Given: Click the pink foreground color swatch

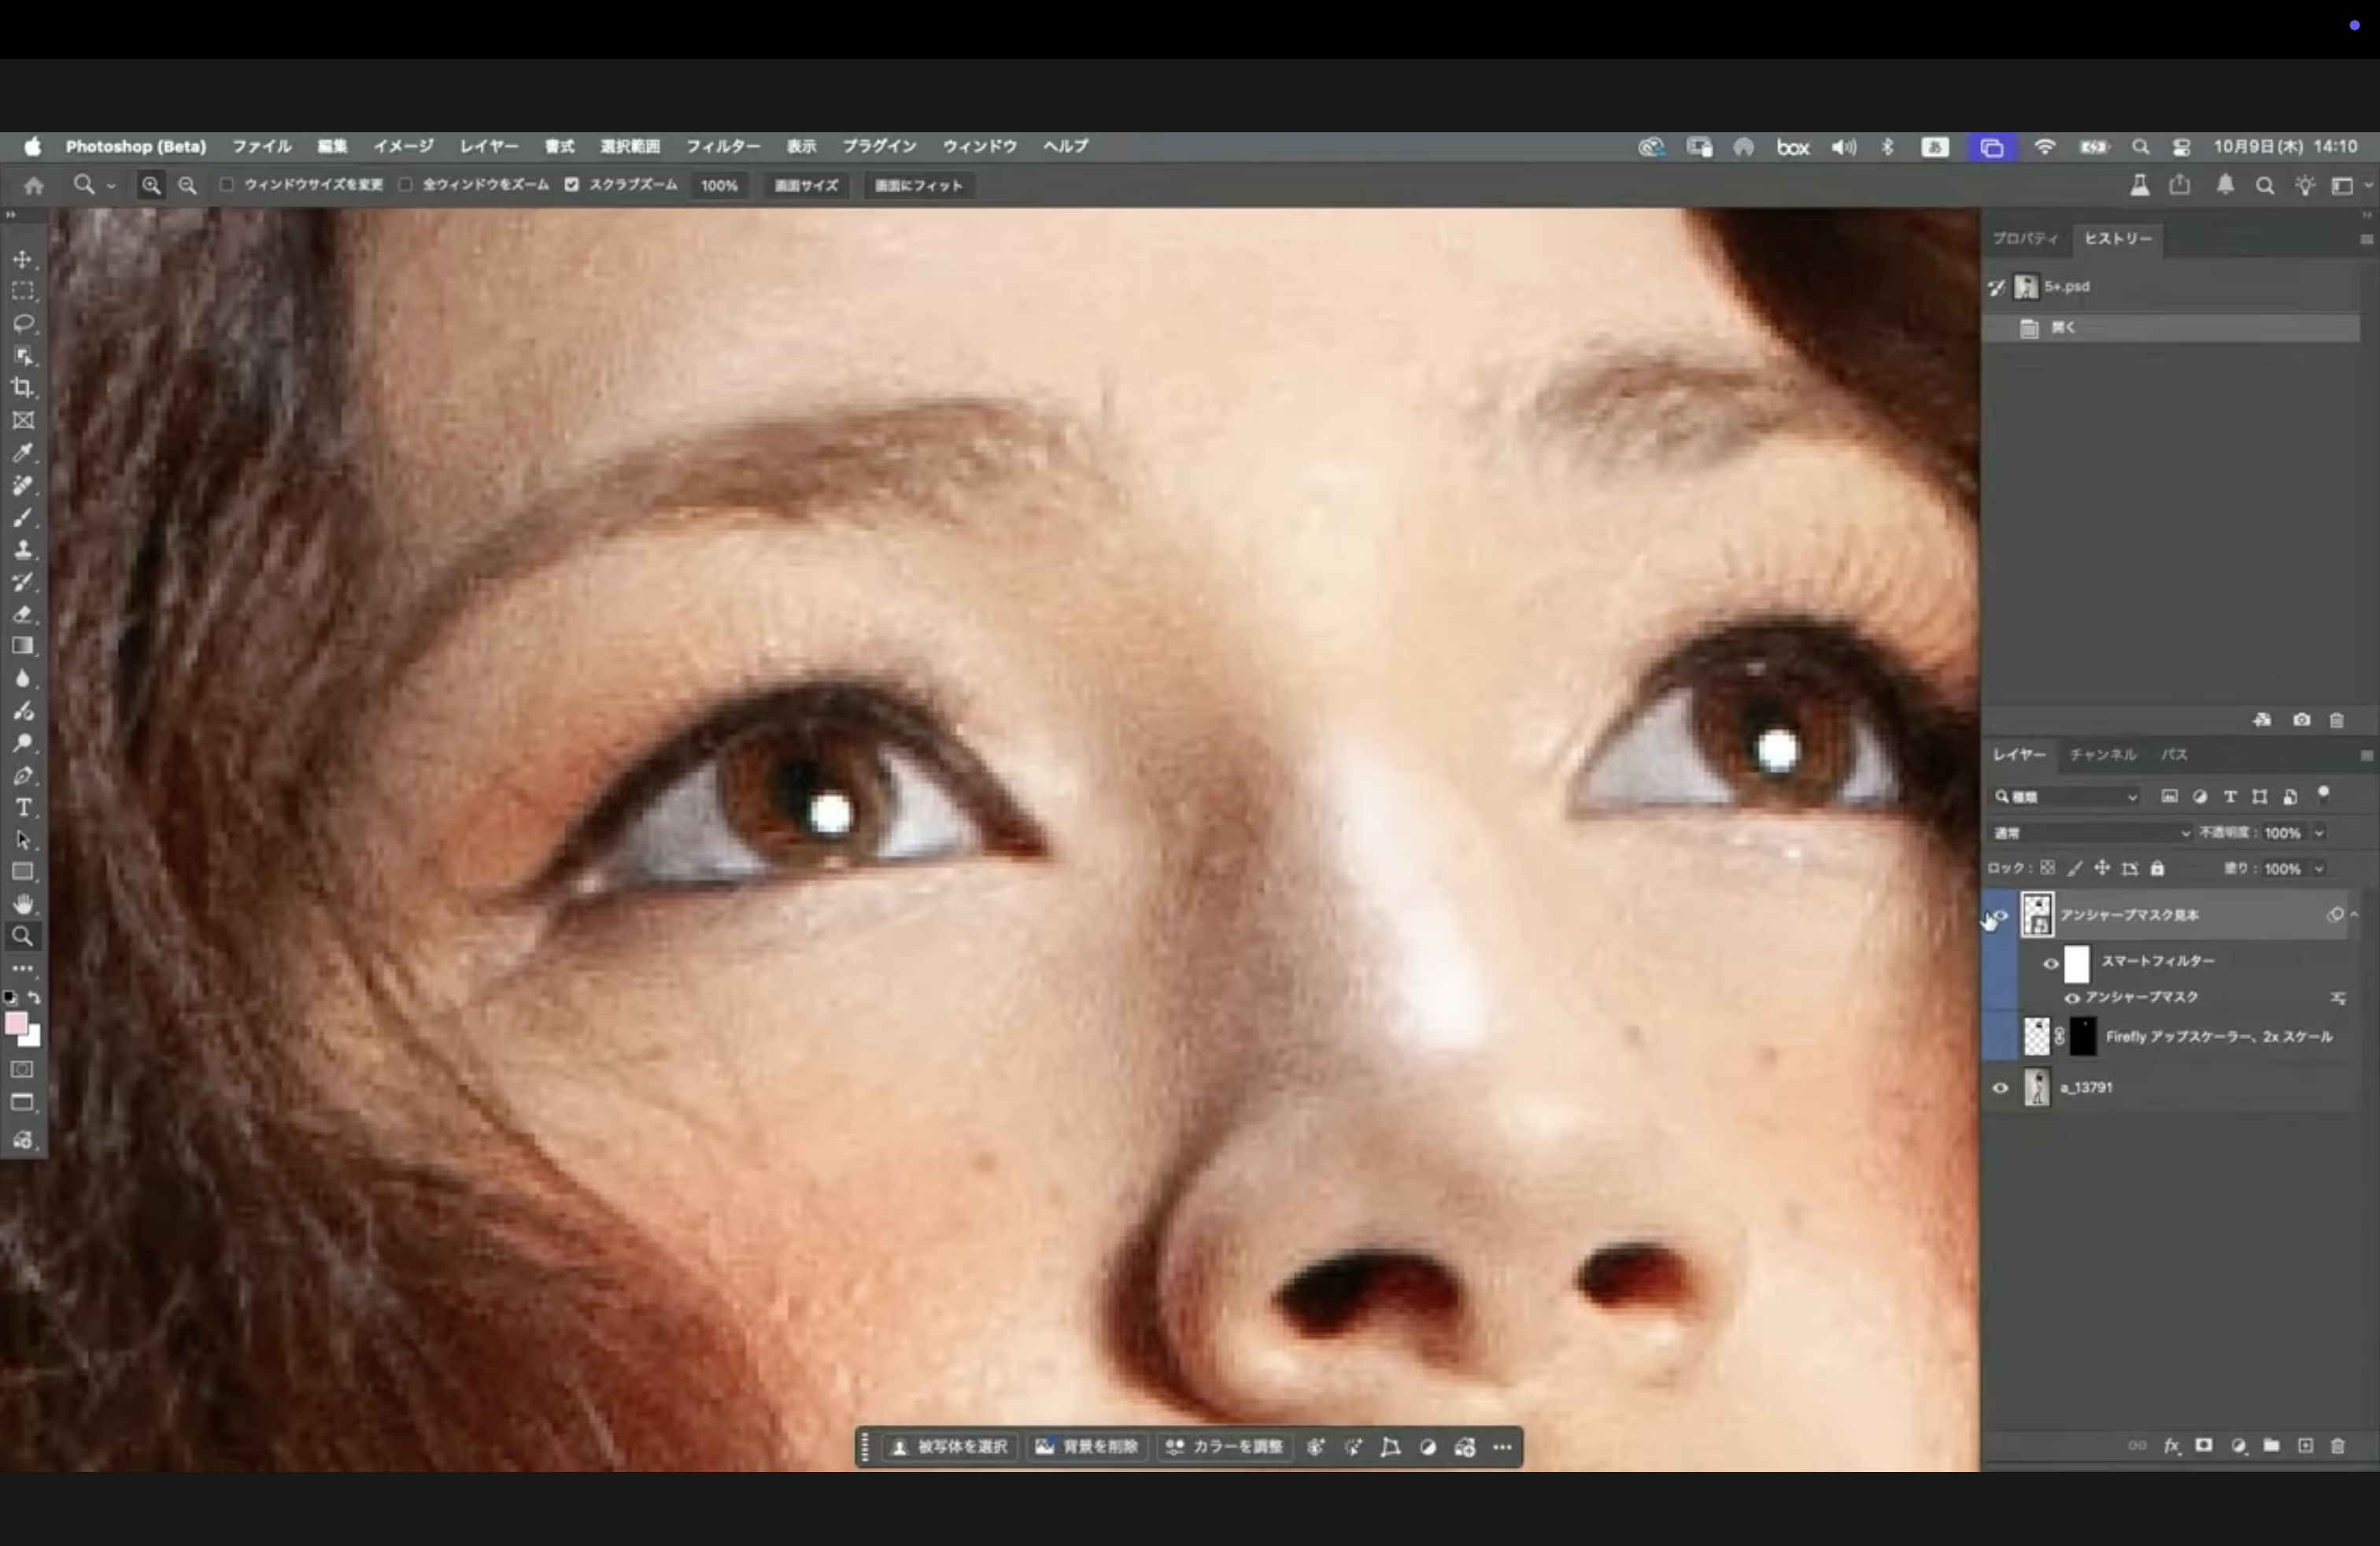Looking at the screenshot, I should pyautogui.click(x=15, y=1023).
